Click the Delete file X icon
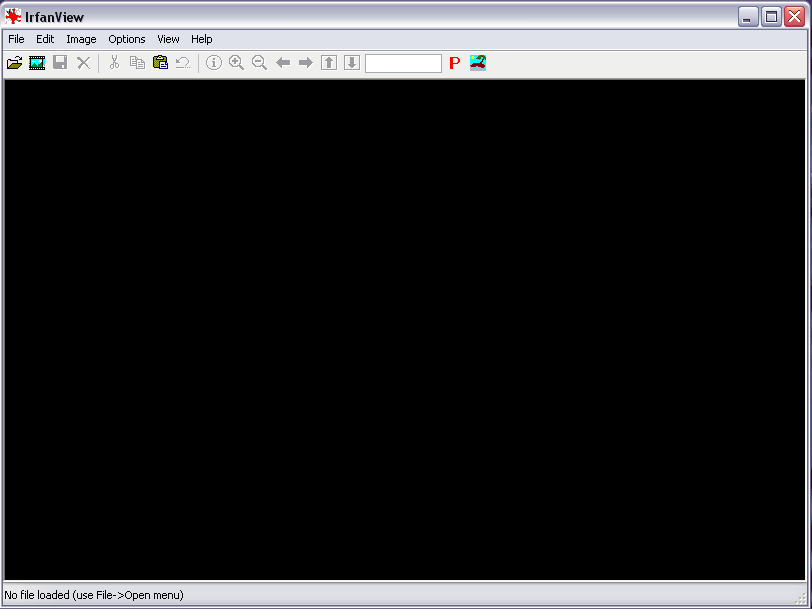 coord(83,63)
